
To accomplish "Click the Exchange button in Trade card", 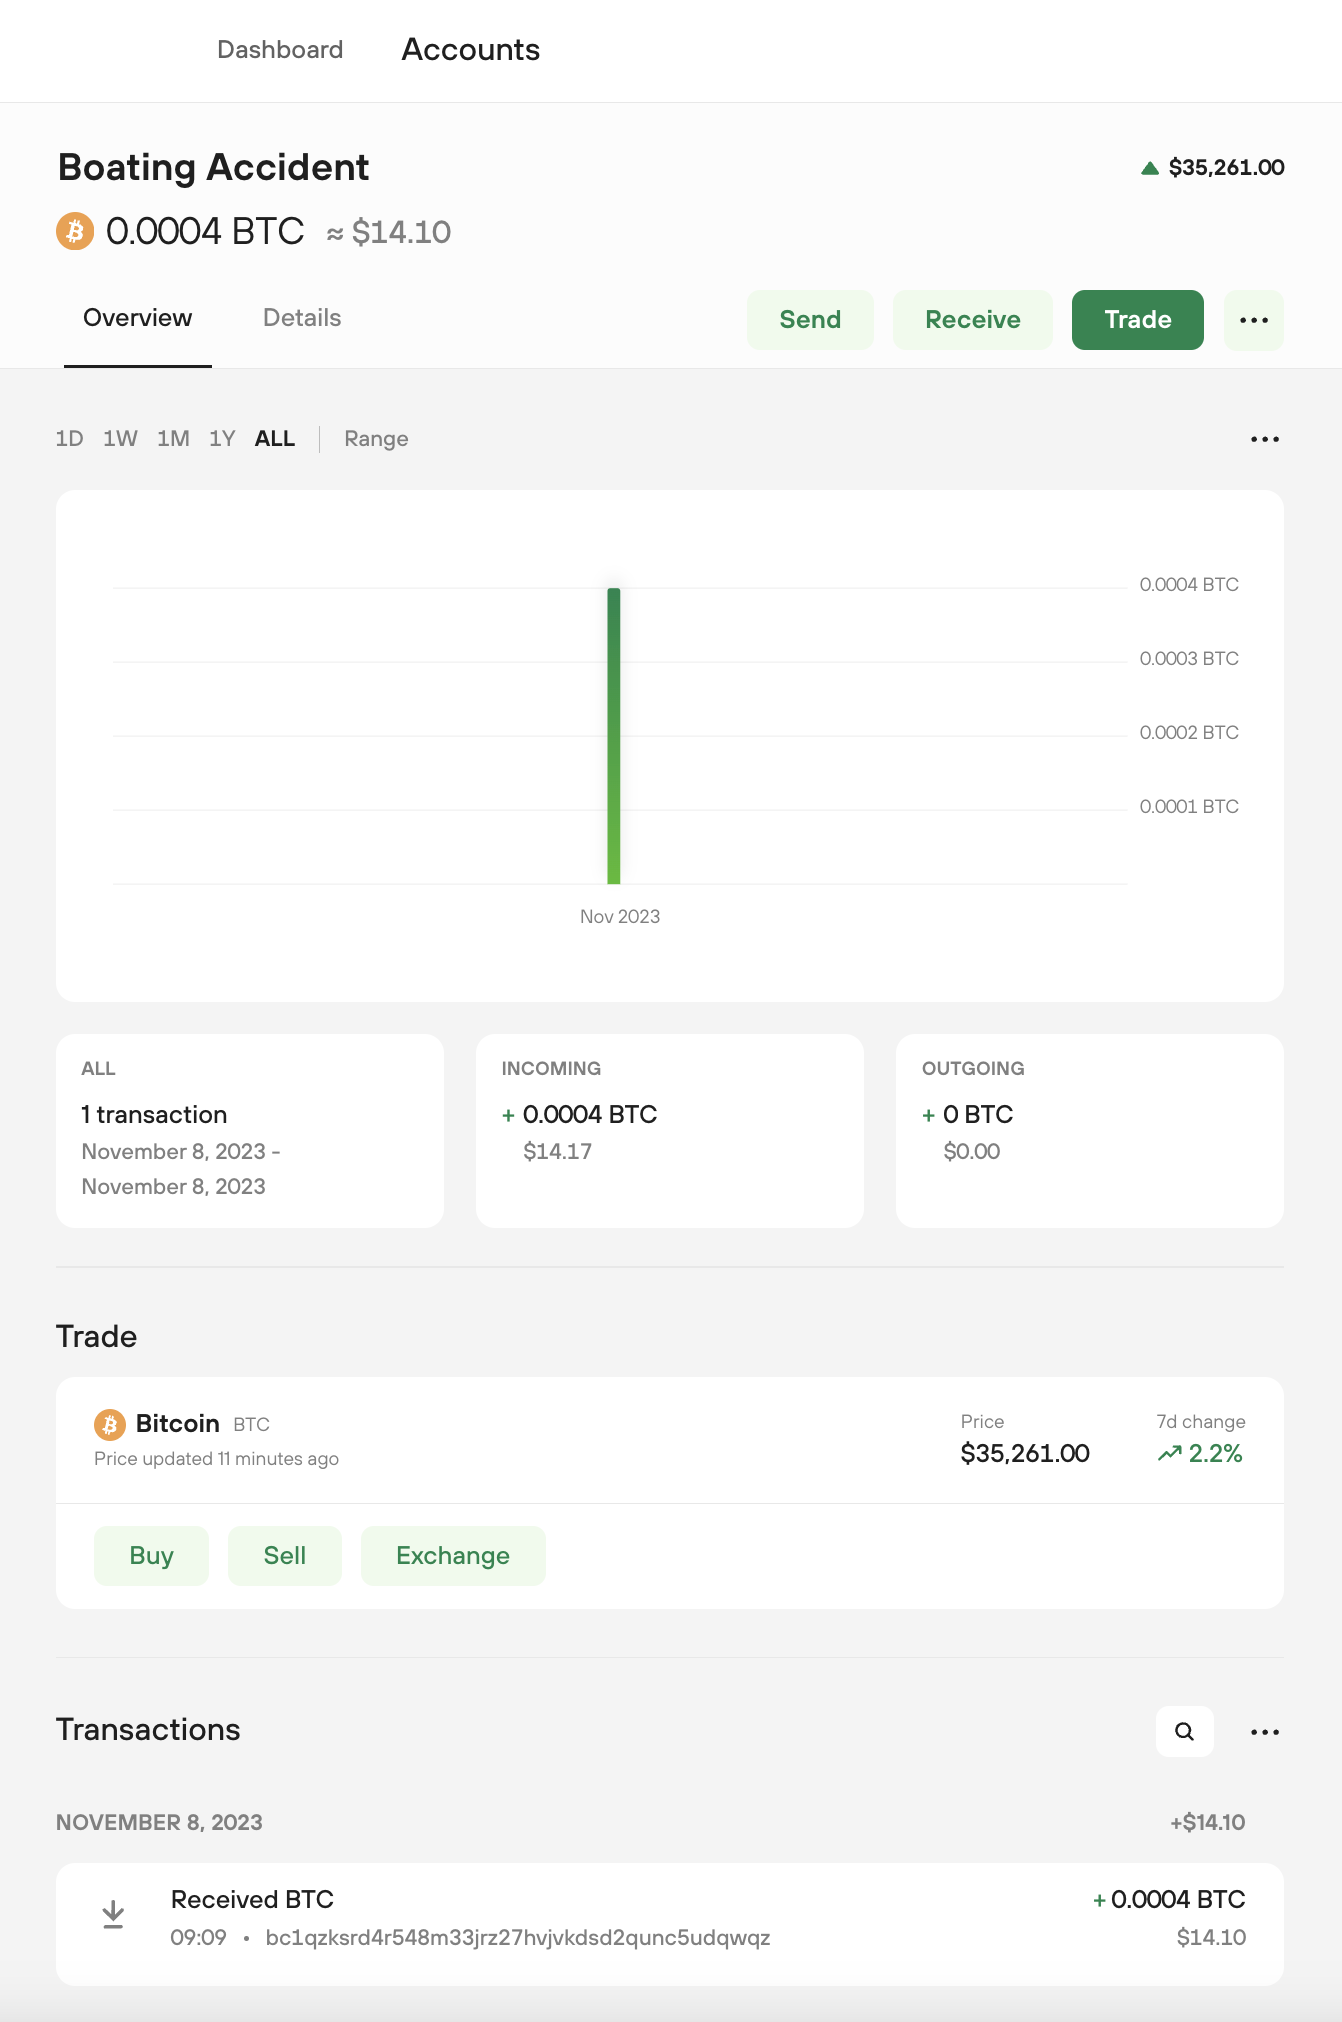I will pos(453,1556).
